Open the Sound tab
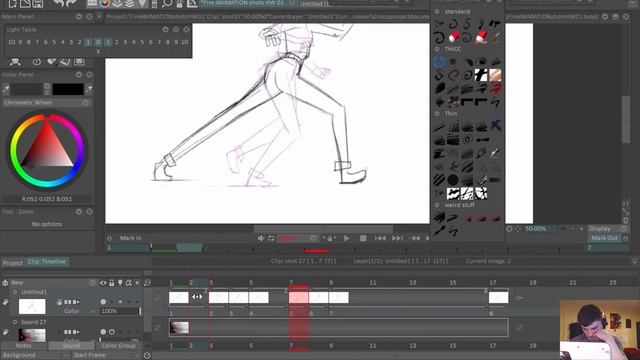Screen dimensions: 640x360 71,345
